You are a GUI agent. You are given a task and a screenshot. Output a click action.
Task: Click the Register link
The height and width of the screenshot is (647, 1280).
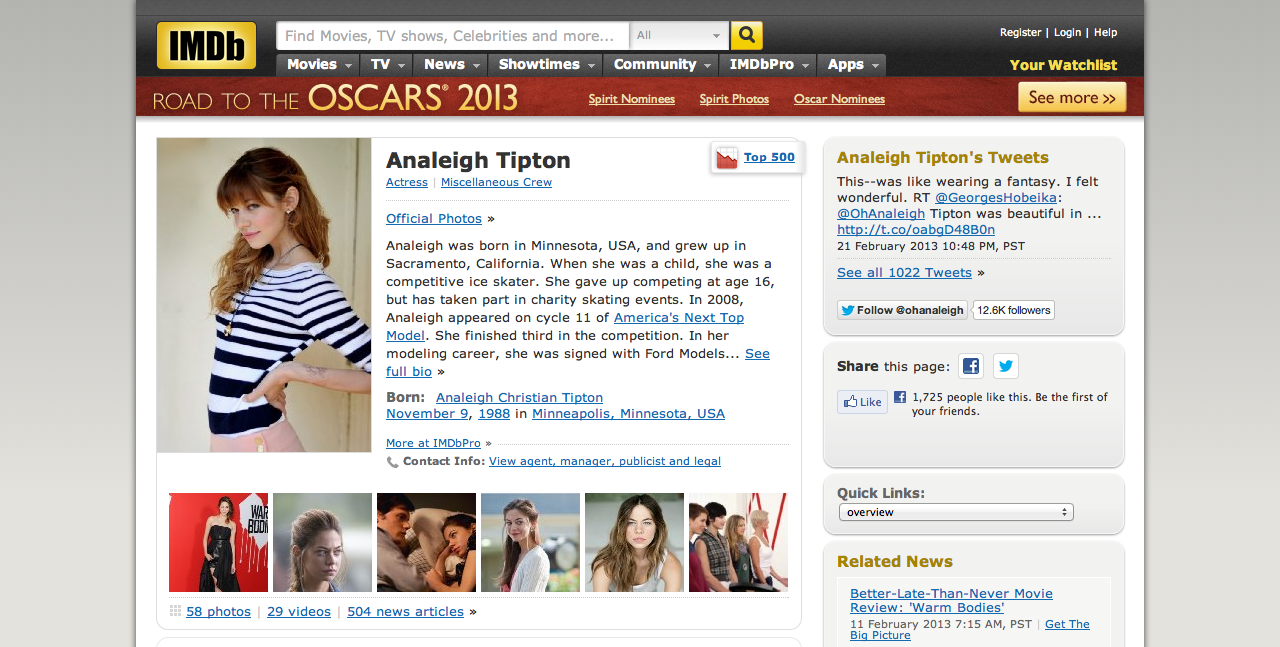coord(1020,33)
